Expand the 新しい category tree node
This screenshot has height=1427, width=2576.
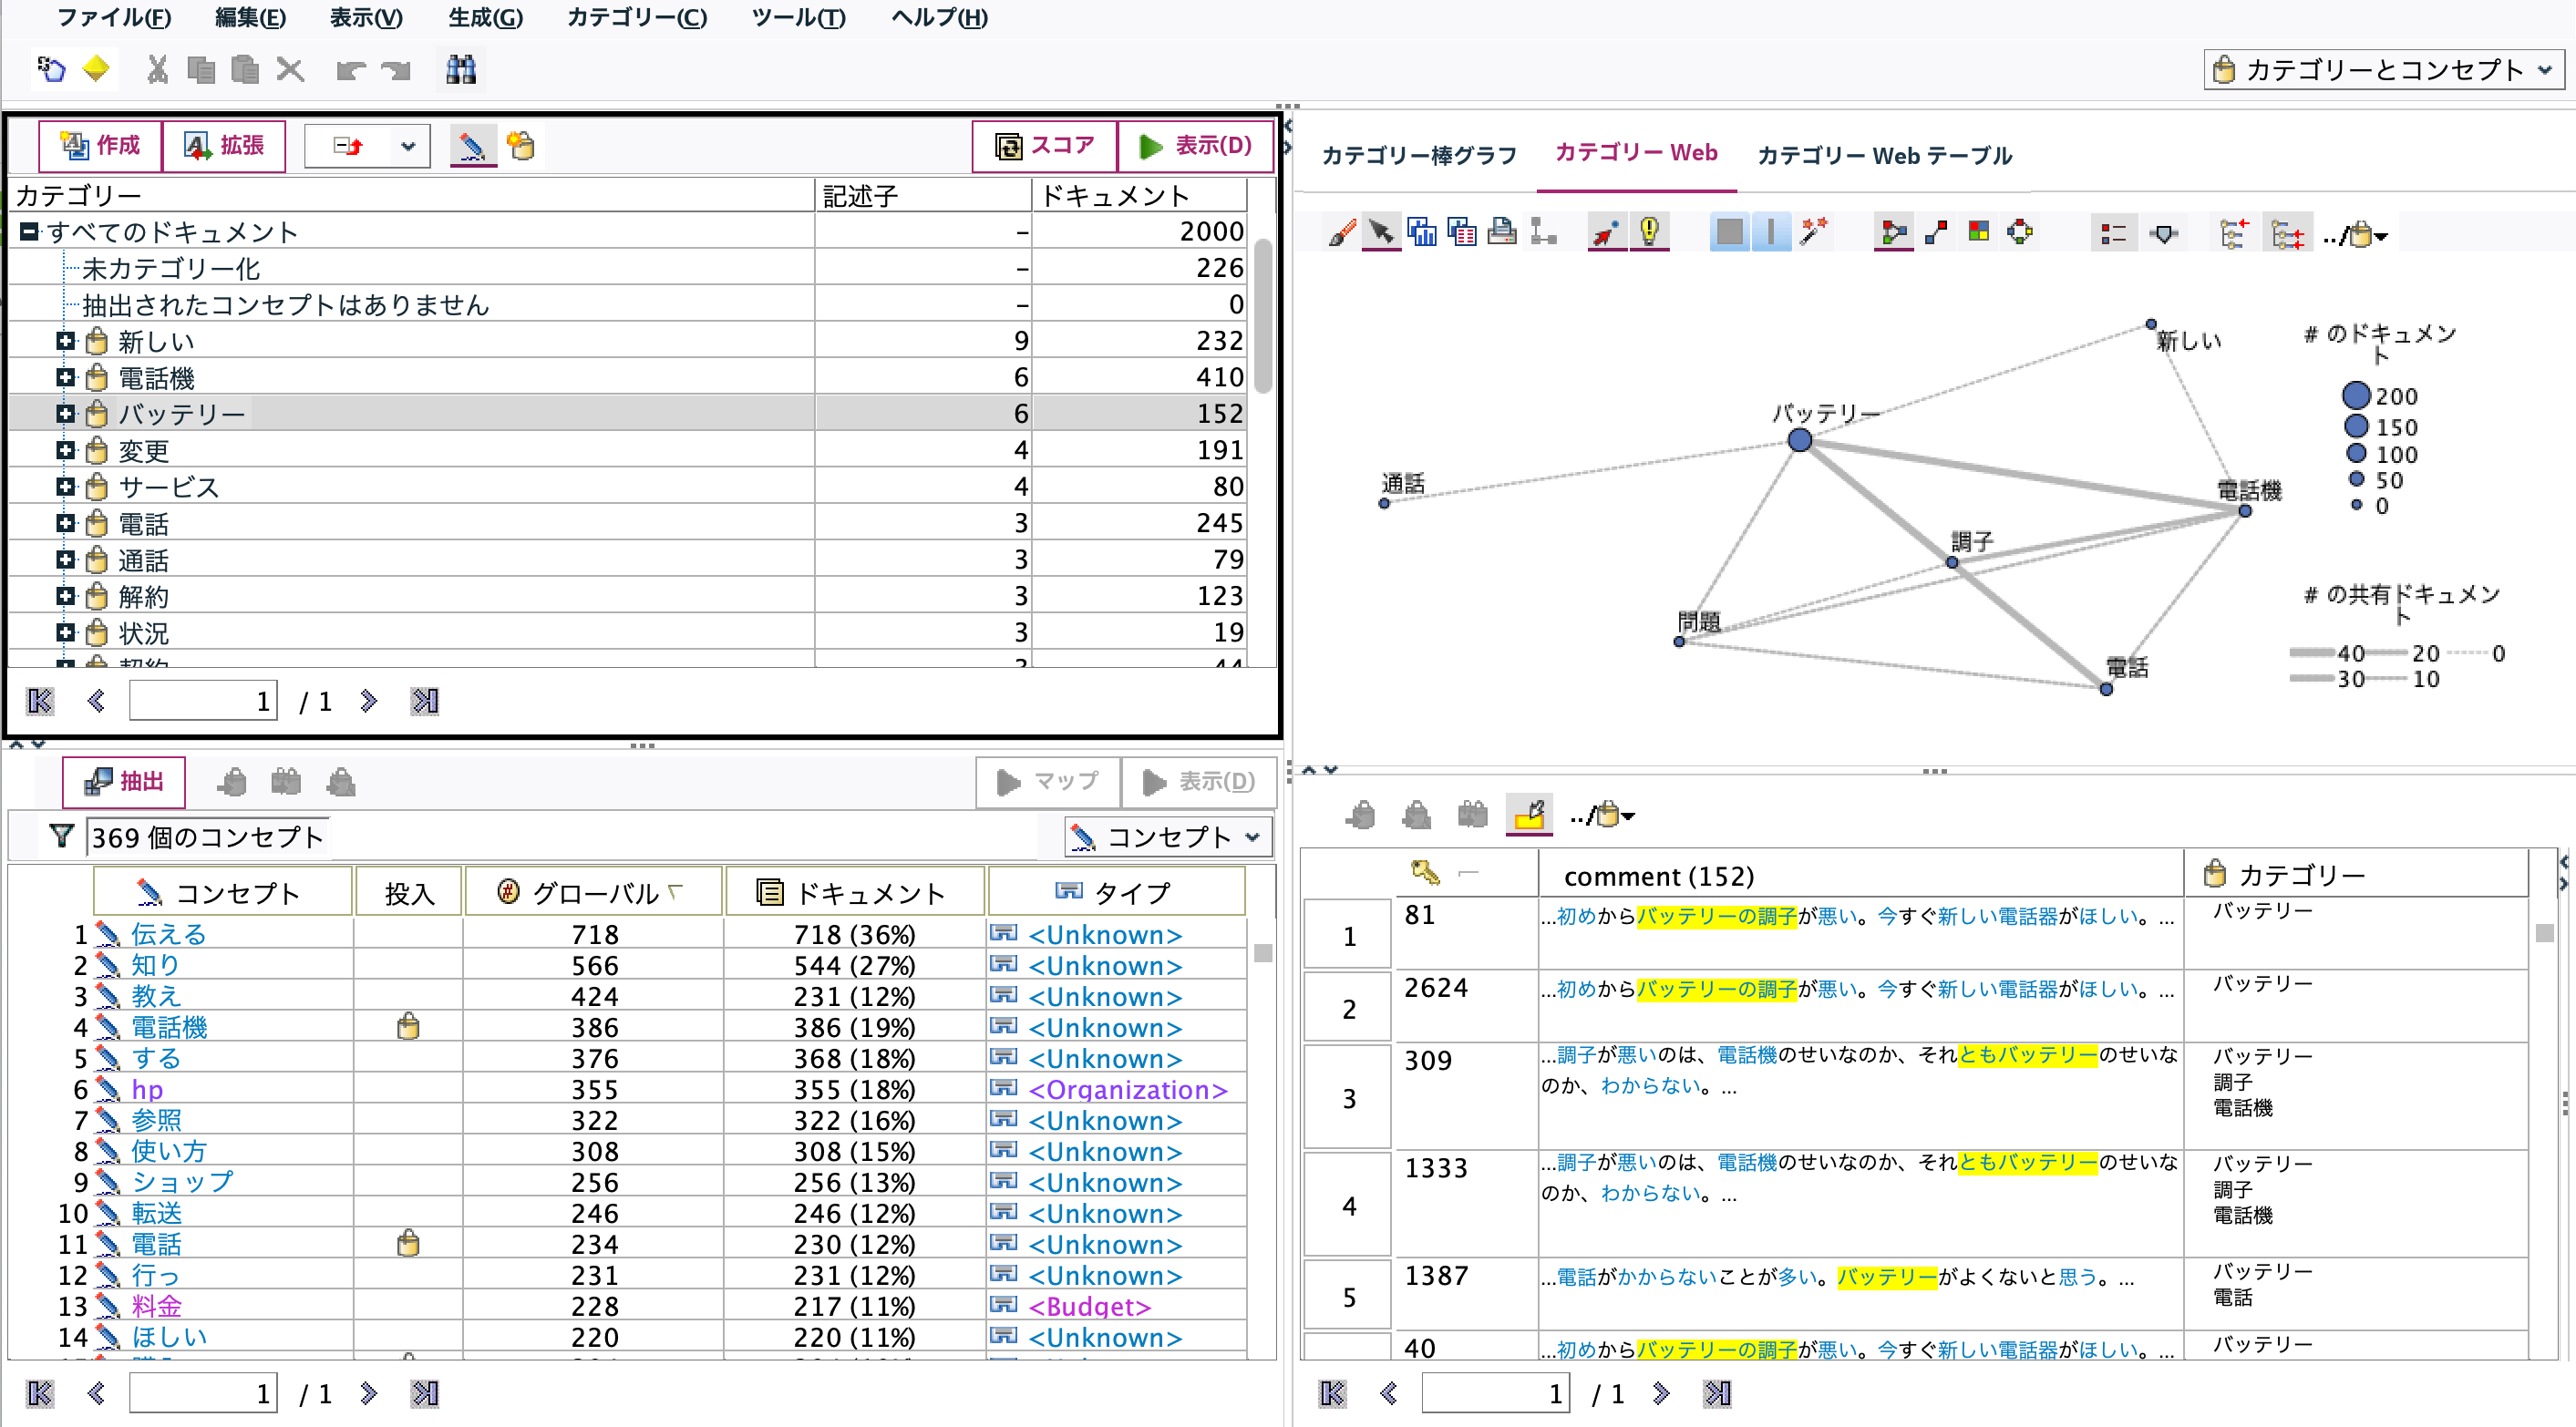(x=66, y=340)
